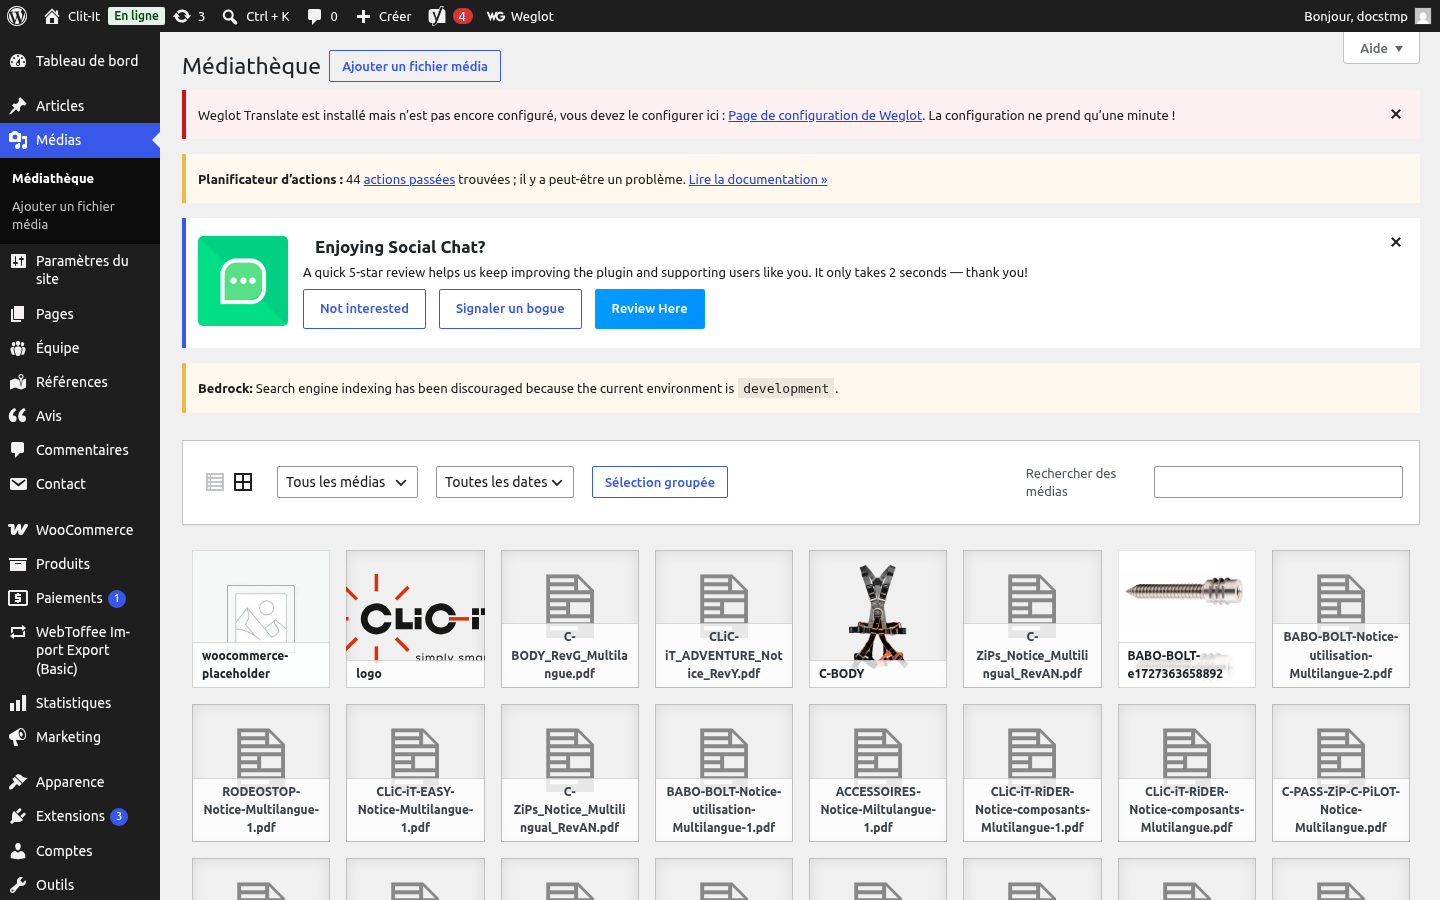
Task: Dismiss the Weglot Translate notice
Action: (x=1396, y=114)
